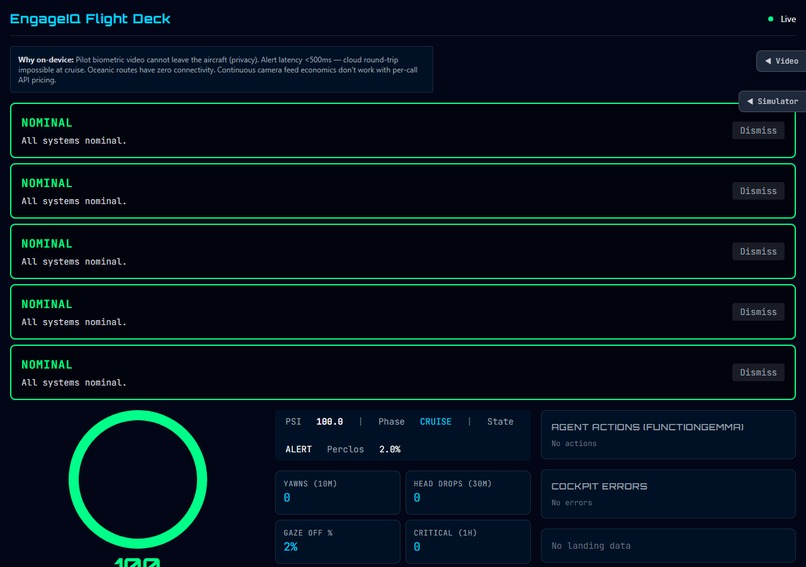Click the Agent Actions (FunctionGemma) heading
Screen dimensions: 806x567
(647, 427)
